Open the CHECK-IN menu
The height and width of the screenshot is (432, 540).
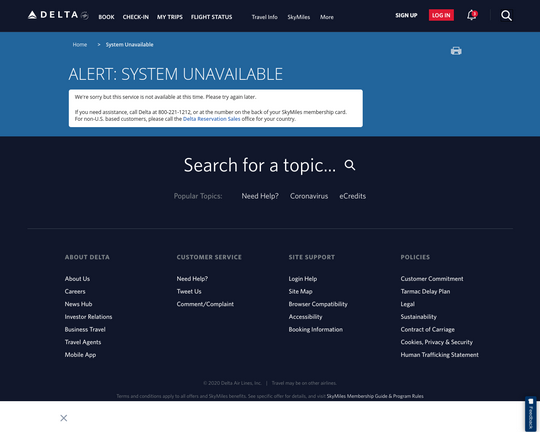click(x=136, y=17)
